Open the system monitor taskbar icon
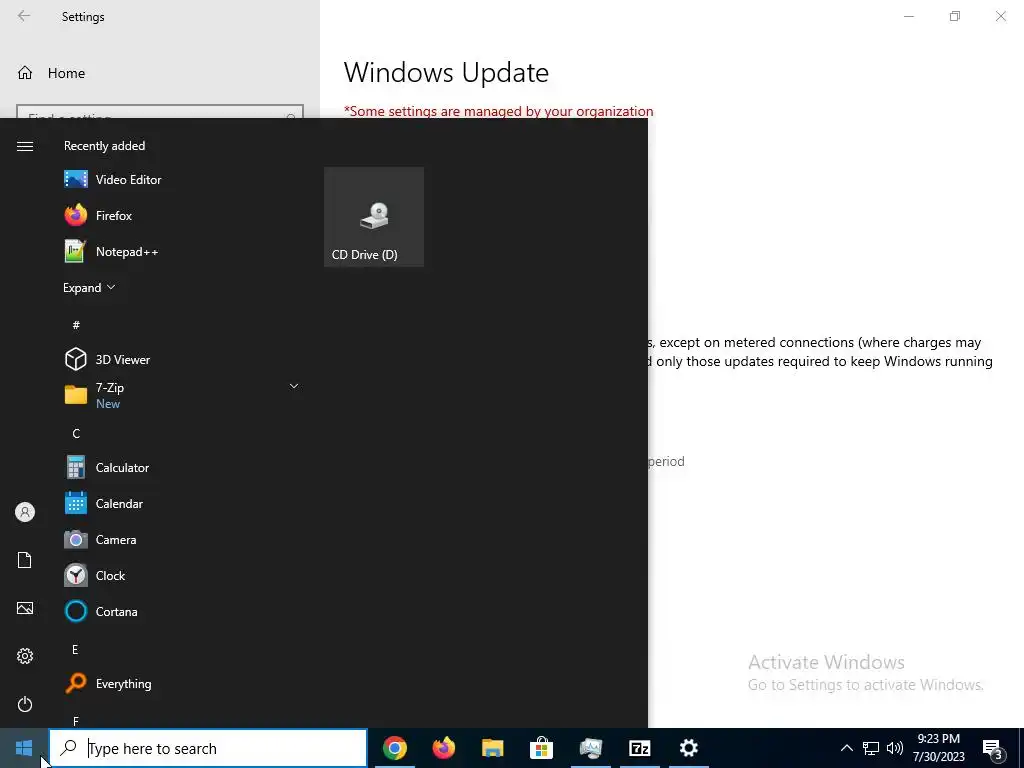The height and width of the screenshot is (768, 1024). [x=591, y=748]
